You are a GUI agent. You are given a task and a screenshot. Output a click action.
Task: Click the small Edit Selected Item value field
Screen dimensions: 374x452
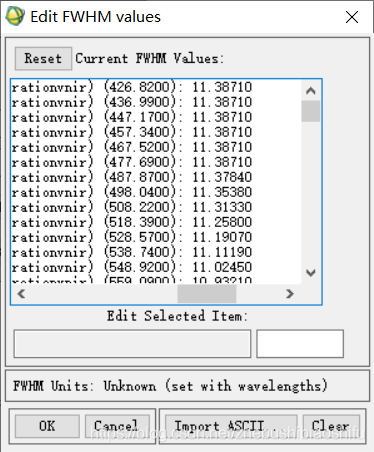coord(300,344)
